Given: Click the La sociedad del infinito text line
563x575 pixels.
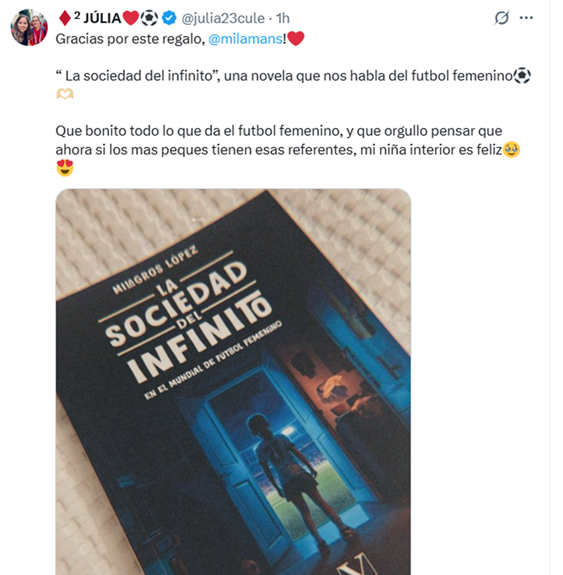Looking at the screenshot, I should pyautogui.click(x=284, y=76).
